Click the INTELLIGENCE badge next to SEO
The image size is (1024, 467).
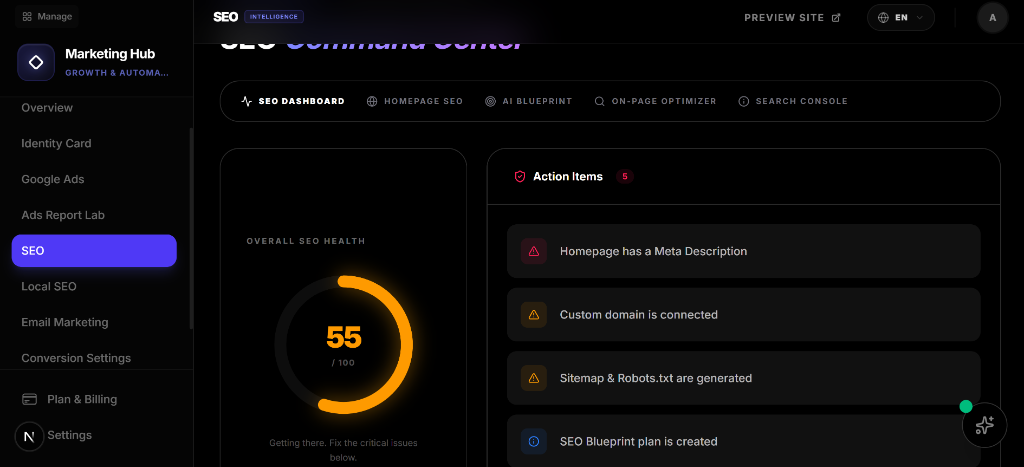(274, 17)
